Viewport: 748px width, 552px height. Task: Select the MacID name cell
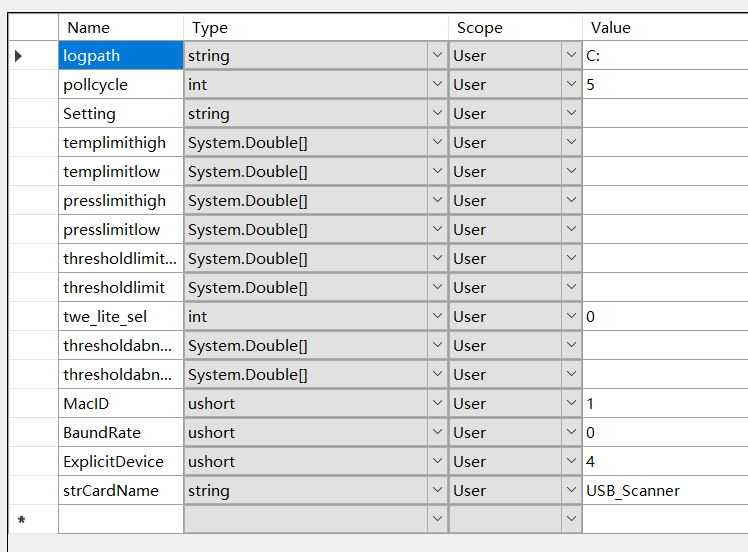click(121, 404)
